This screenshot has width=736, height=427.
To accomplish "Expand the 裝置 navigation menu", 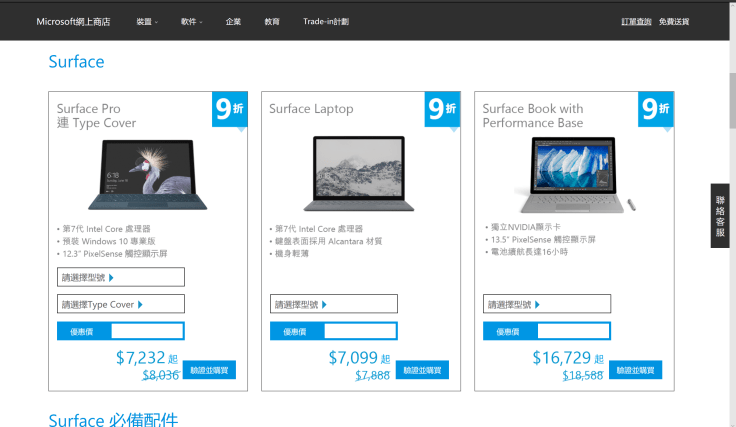I will click(147, 22).
